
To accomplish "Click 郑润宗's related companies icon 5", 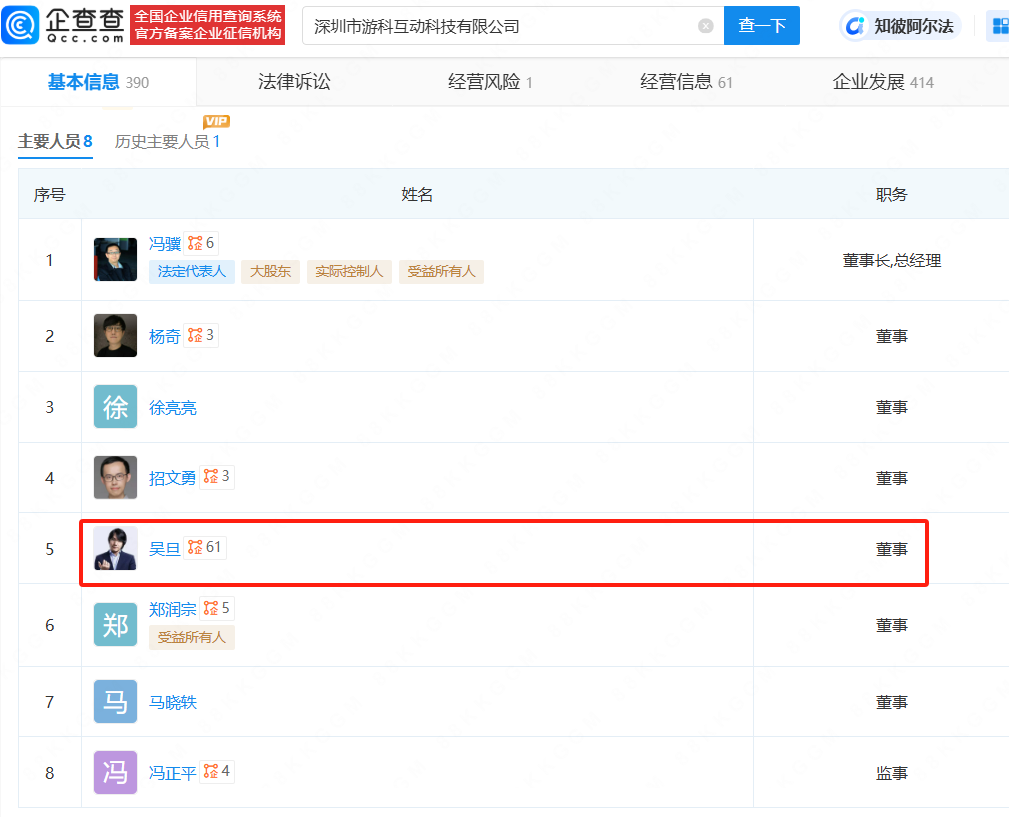I will 217,608.
